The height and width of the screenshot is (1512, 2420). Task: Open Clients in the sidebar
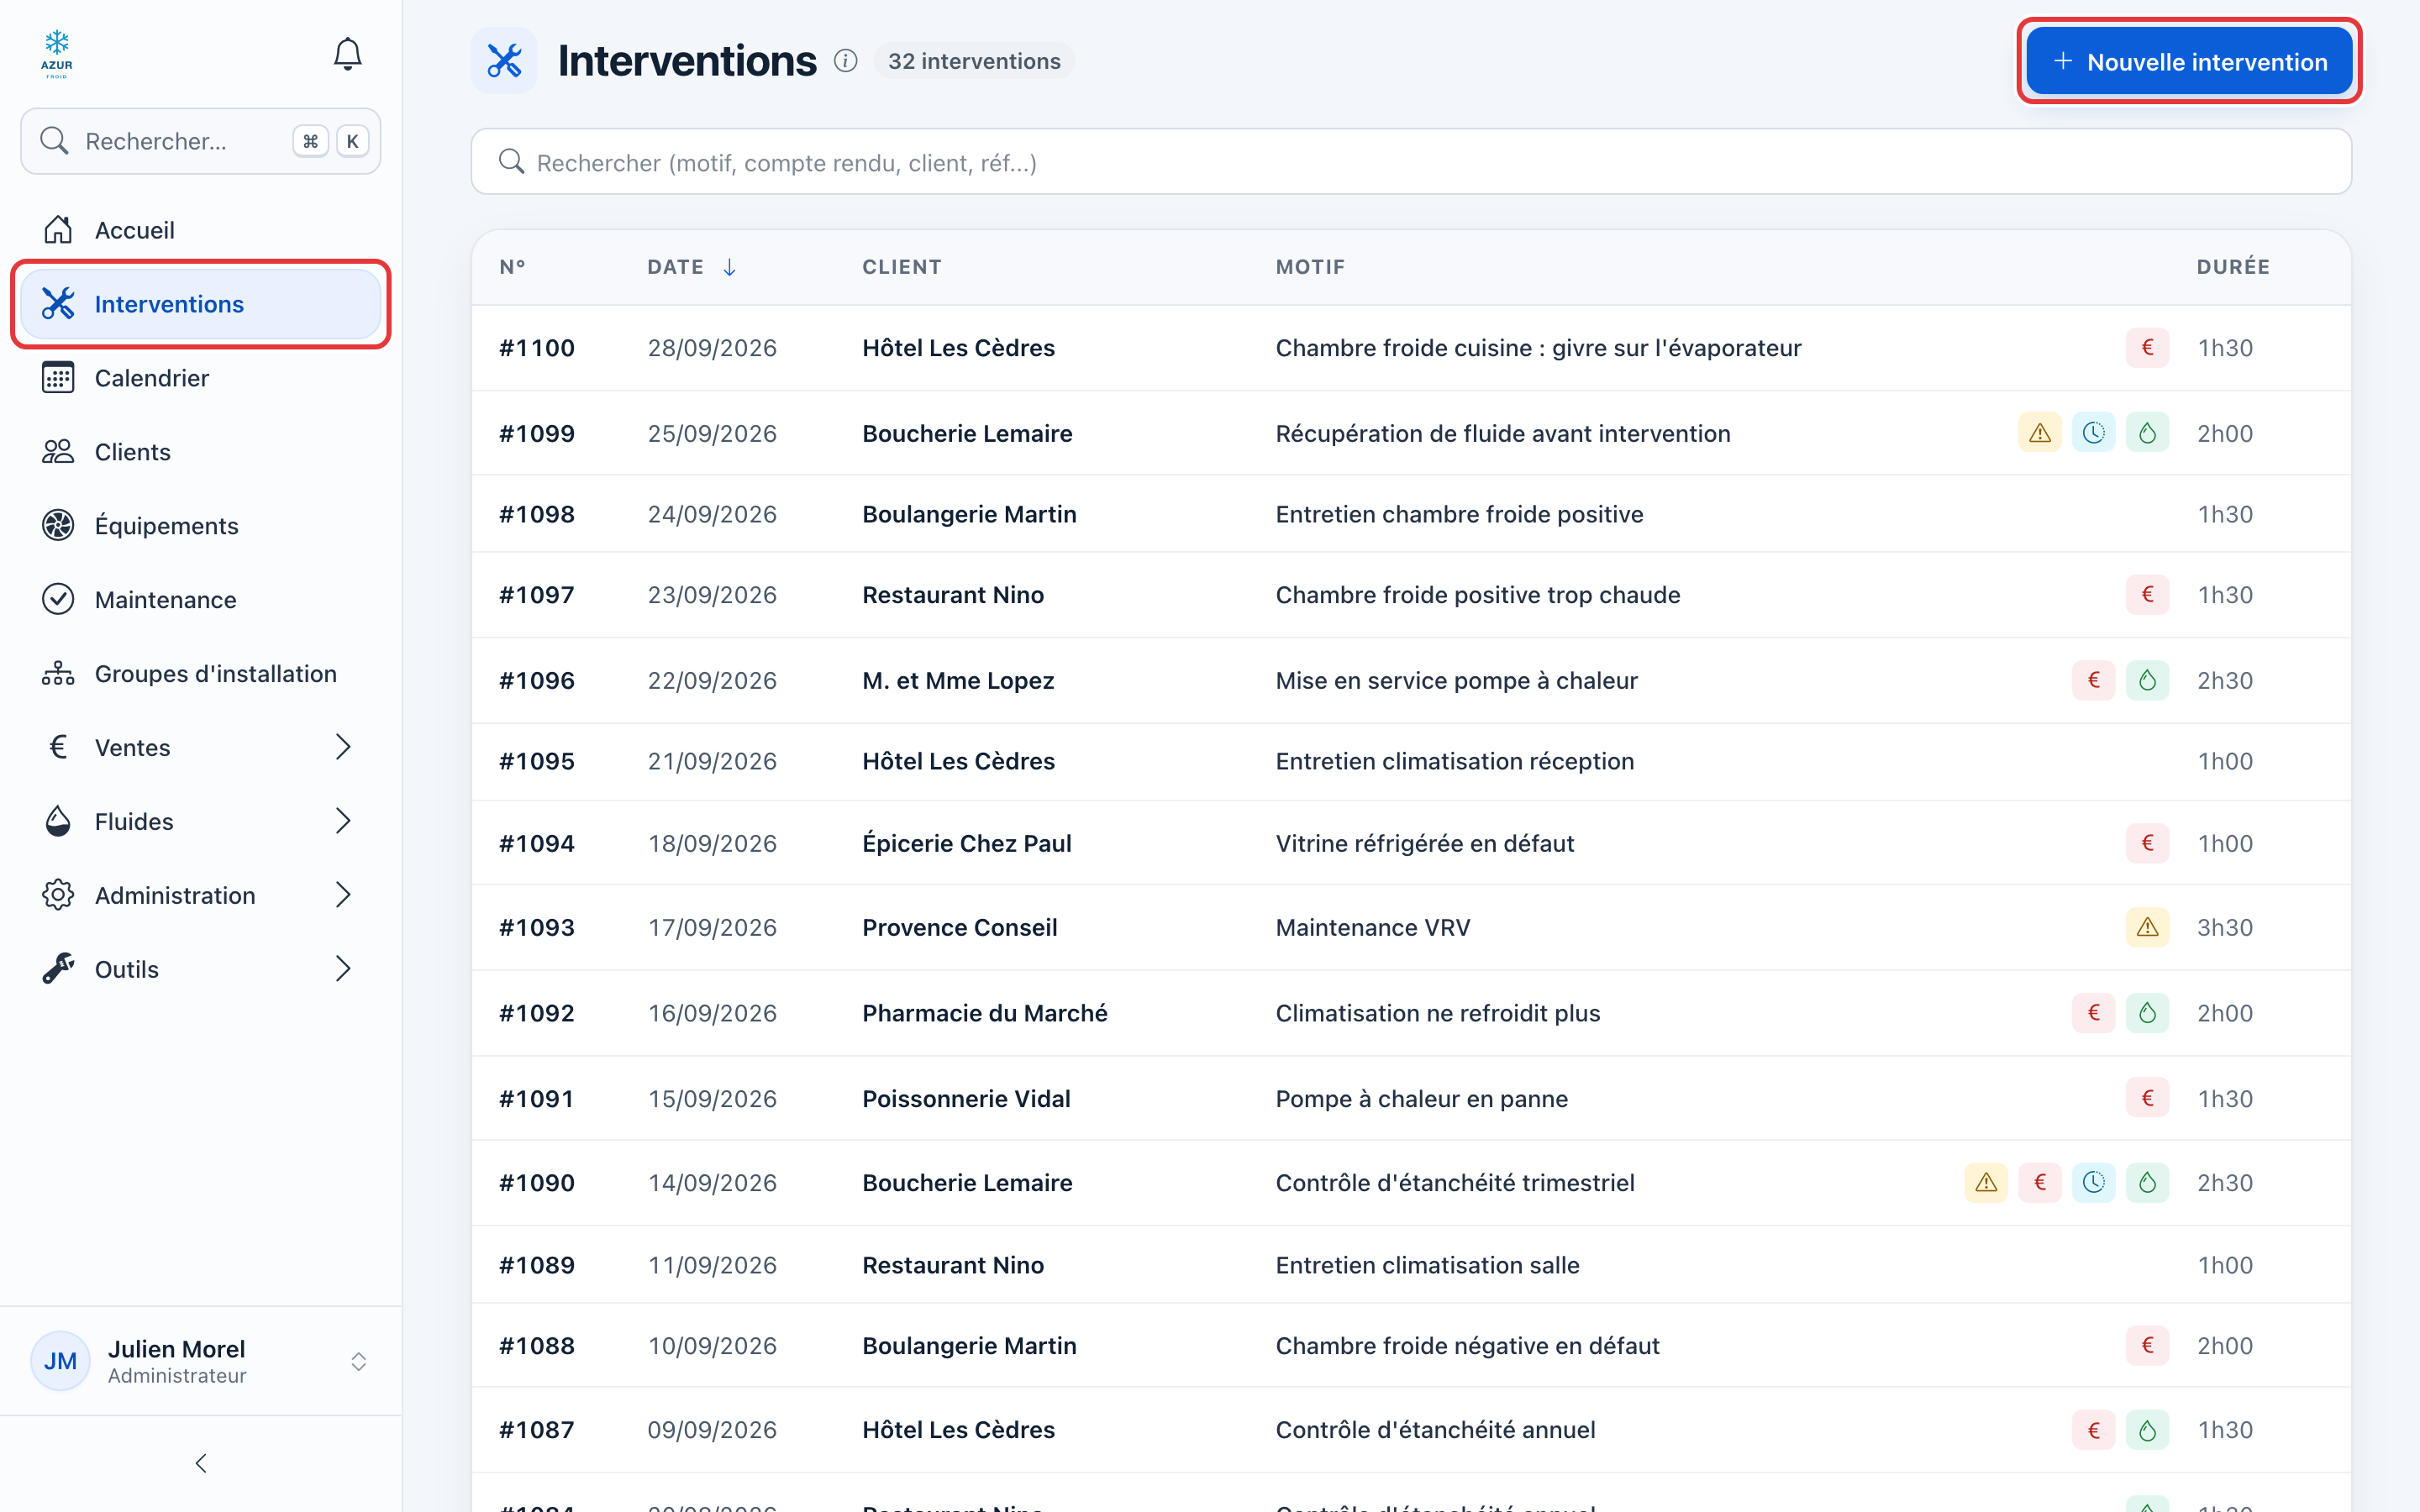201,452
